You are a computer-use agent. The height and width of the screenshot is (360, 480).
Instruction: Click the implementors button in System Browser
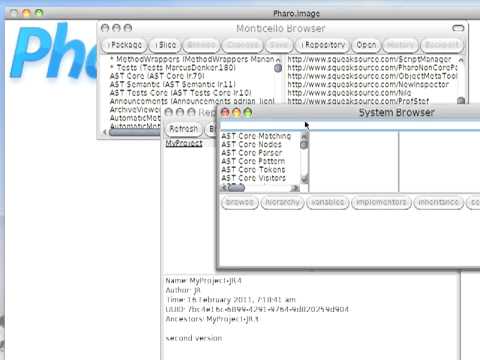(381, 202)
